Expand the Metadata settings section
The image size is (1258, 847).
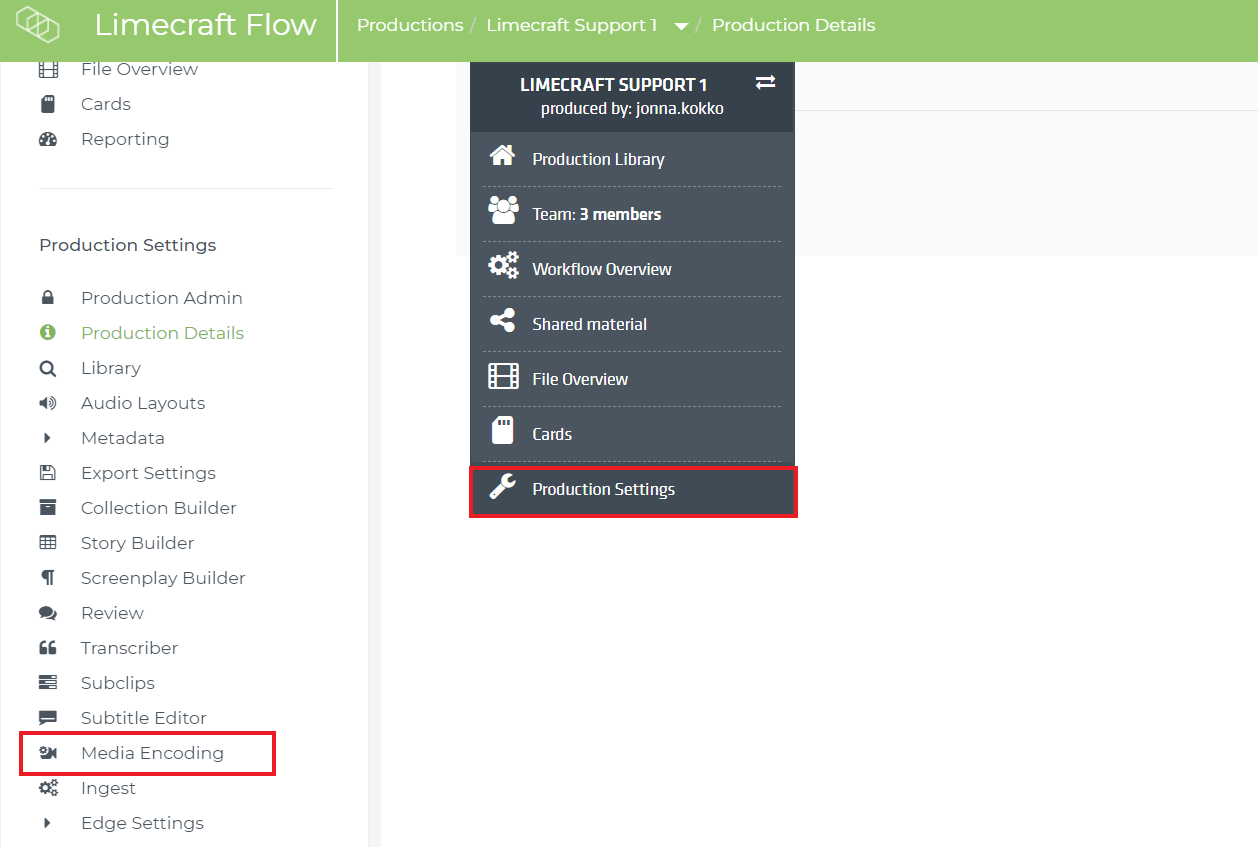(x=47, y=438)
